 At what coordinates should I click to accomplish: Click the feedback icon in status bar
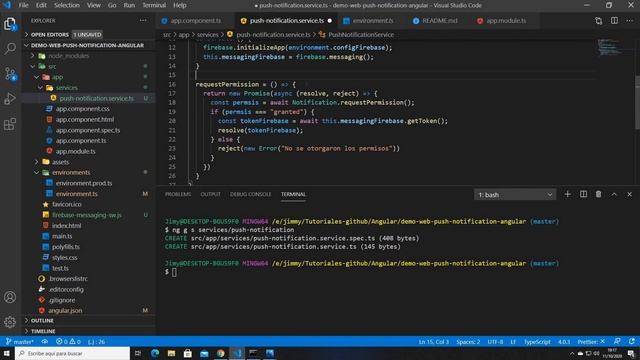coord(617,342)
